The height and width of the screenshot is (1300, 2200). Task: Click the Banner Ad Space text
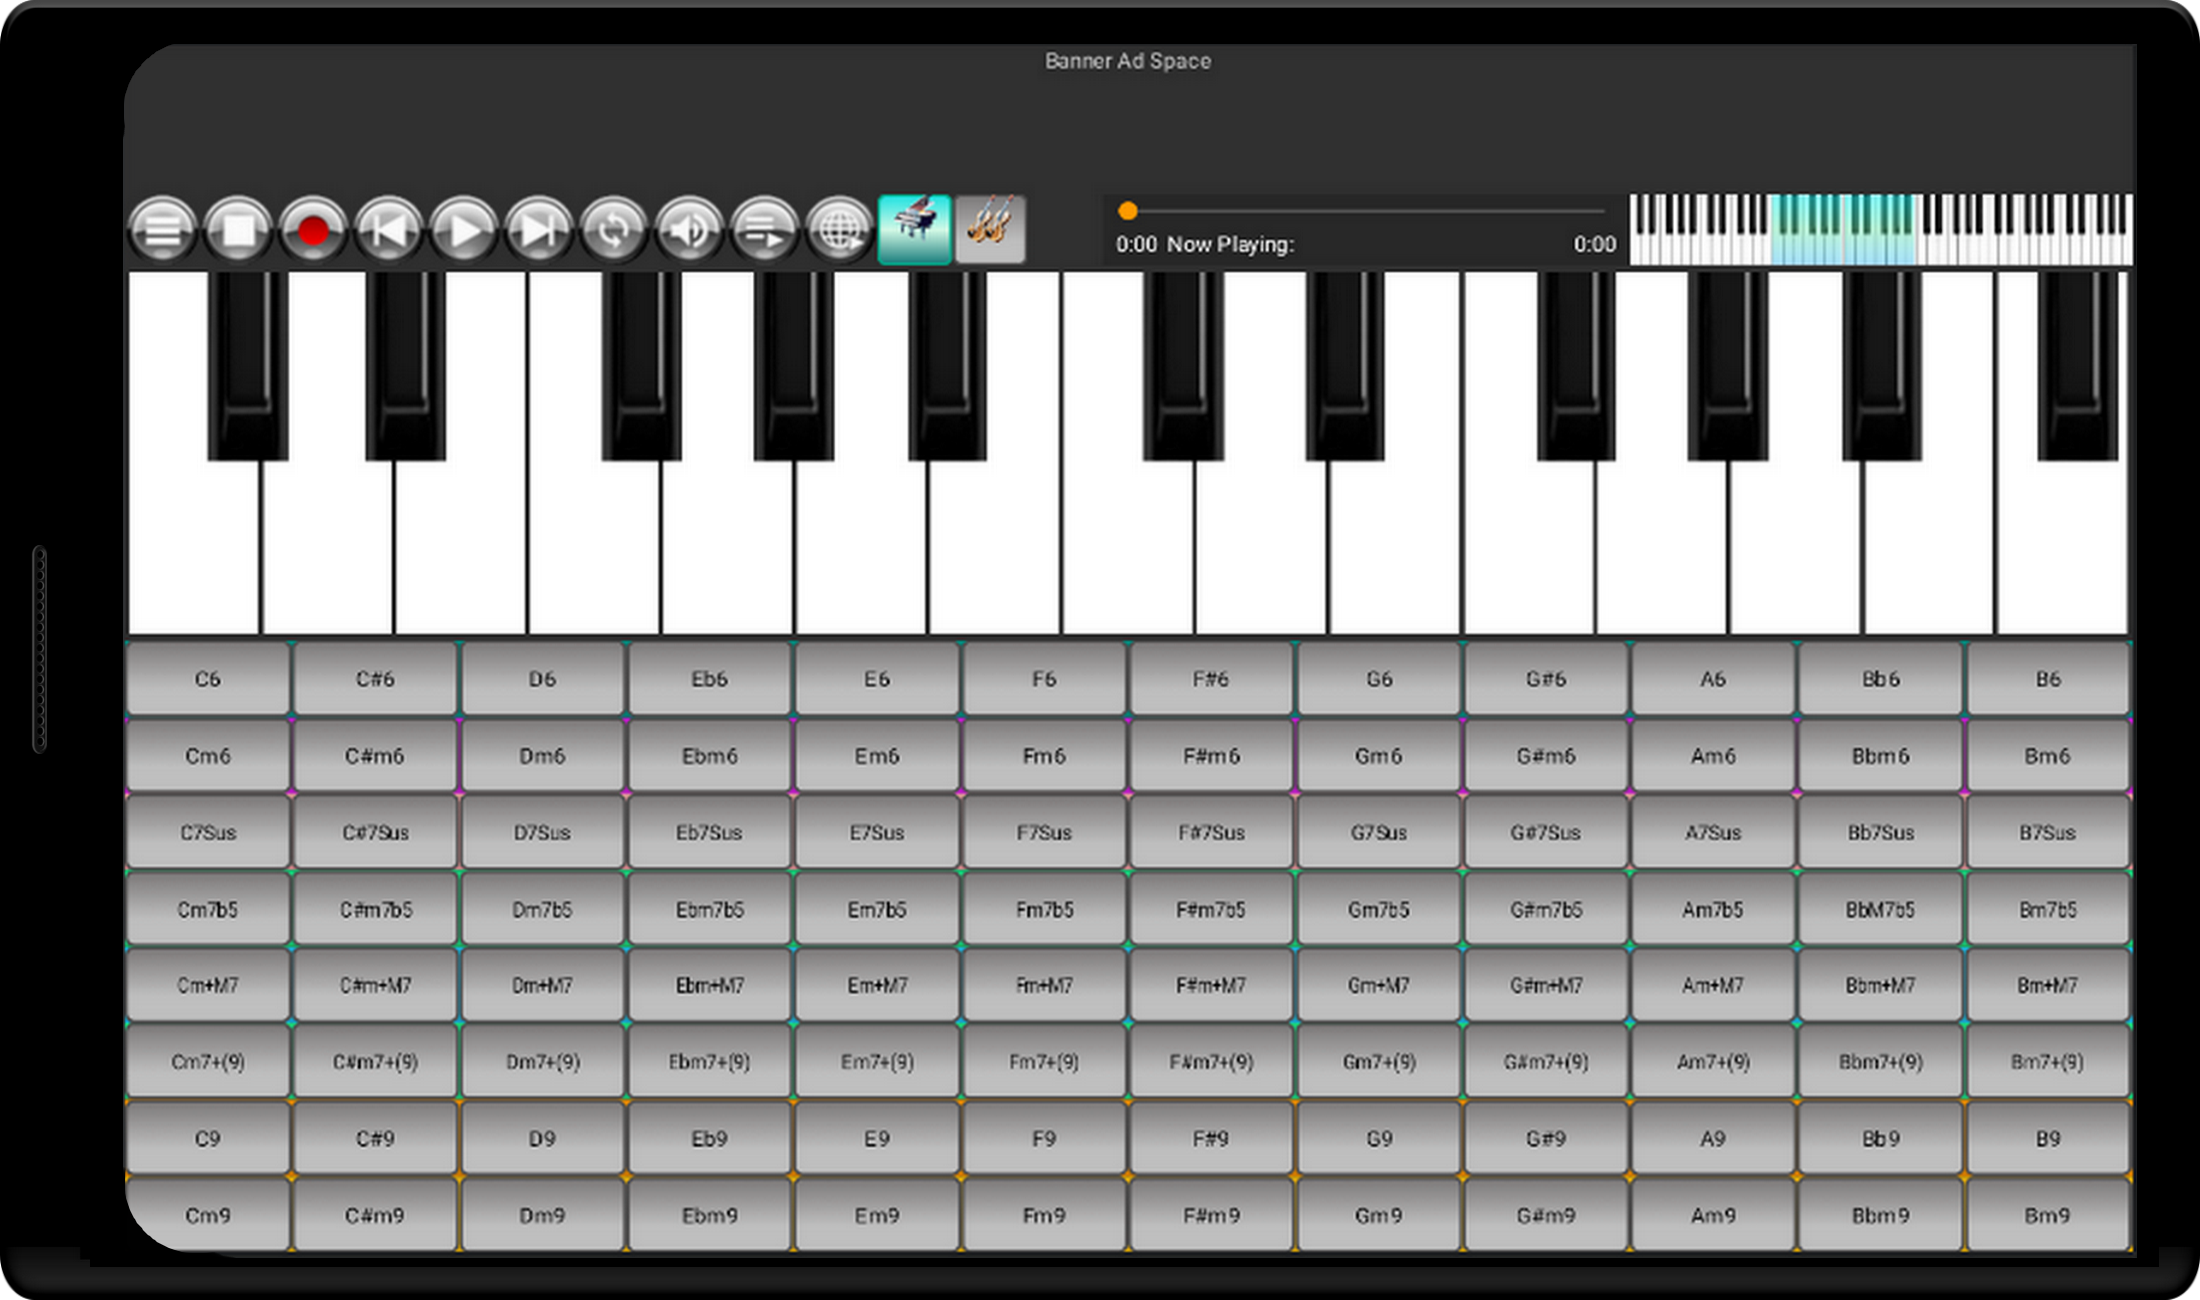point(1128,61)
